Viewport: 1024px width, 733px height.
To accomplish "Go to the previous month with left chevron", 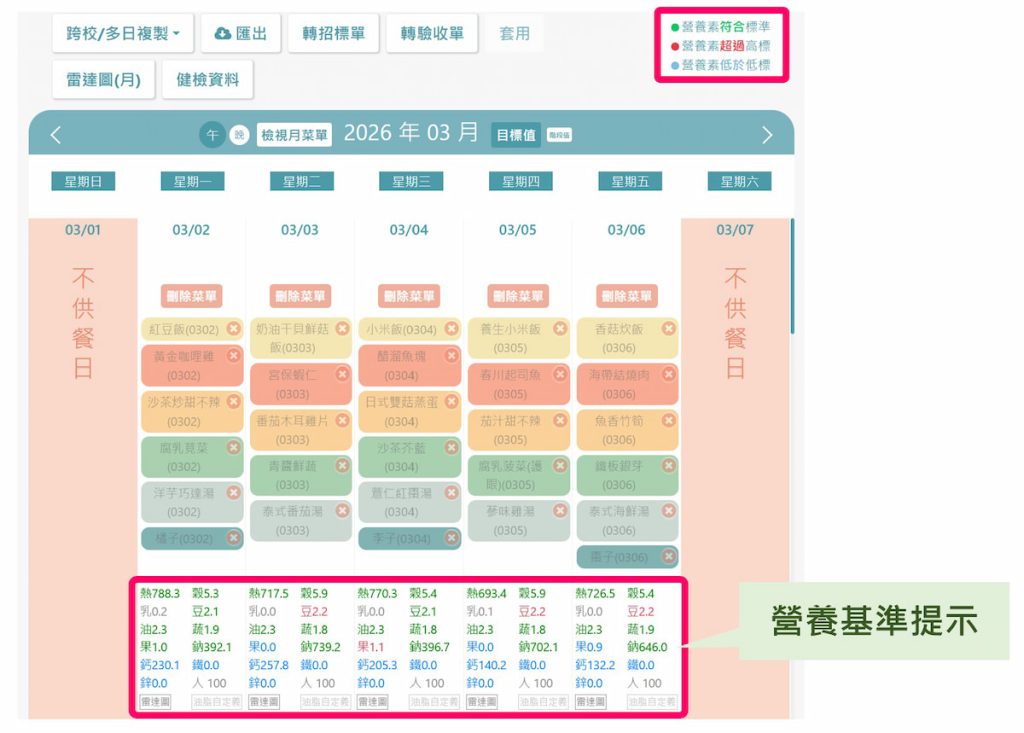I will click(56, 133).
